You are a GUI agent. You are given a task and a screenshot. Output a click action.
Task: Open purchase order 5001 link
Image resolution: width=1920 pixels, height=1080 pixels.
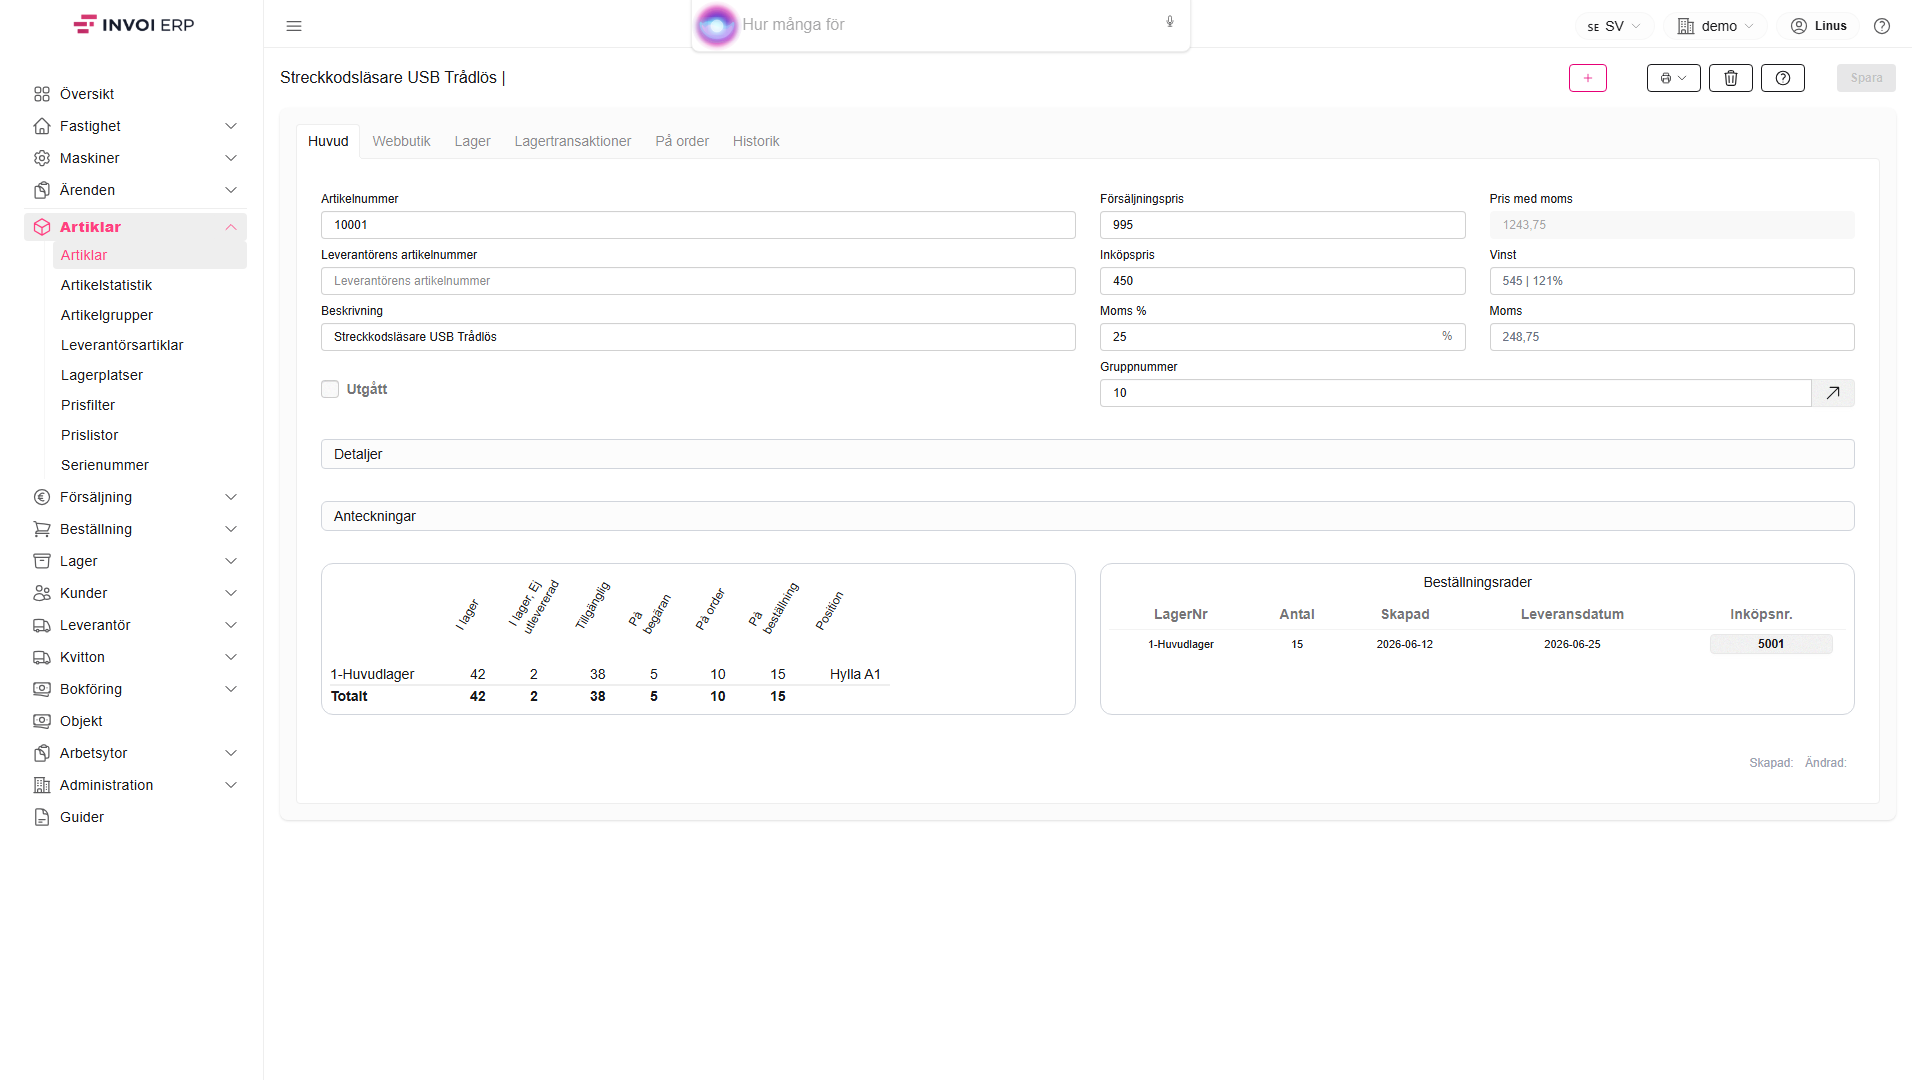(1771, 644)
